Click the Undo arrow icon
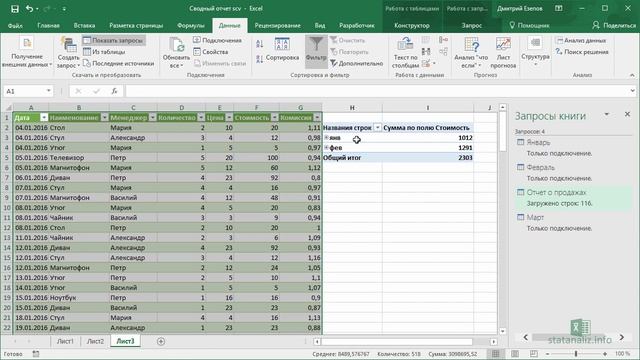This screenshot has width=640, height=360. point(29,9)
